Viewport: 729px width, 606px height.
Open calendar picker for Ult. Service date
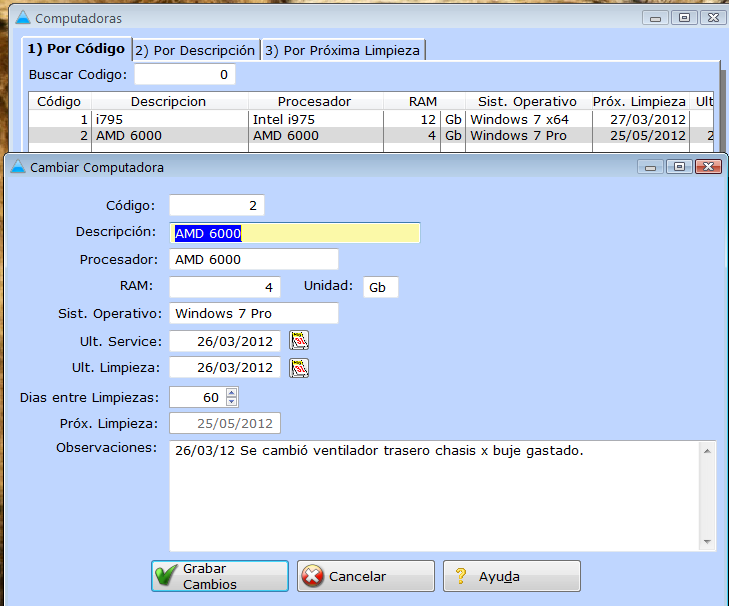coord(299,341)
